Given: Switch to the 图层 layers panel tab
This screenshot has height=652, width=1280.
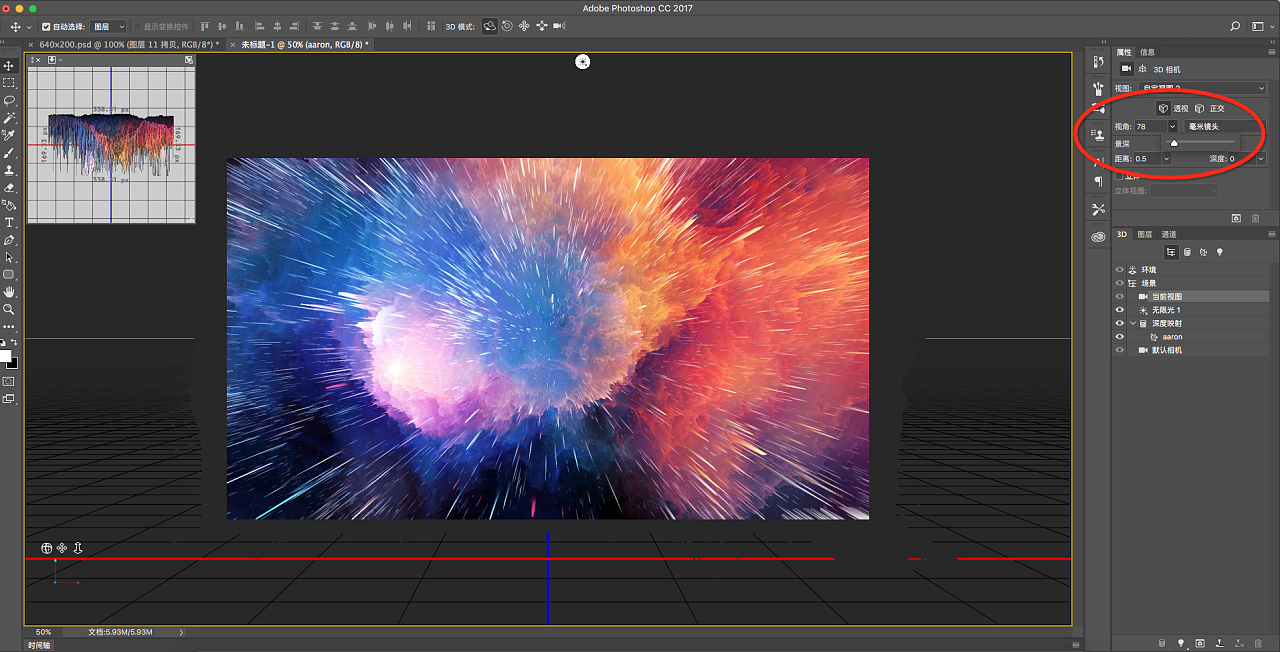Looking at the screenshot, I should 1144,234.
